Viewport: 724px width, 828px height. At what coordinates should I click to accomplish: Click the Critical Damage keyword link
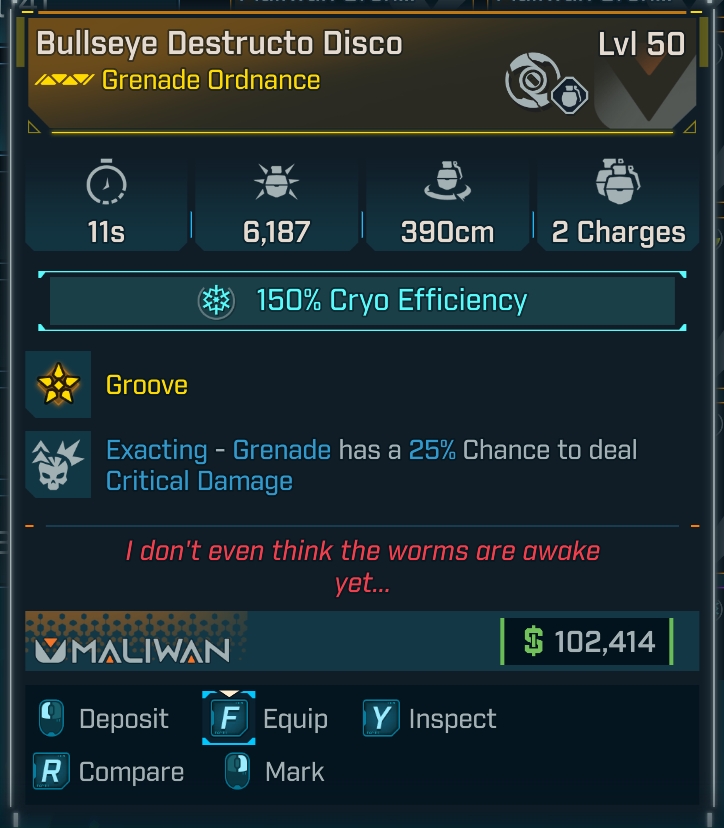[199, 481]
